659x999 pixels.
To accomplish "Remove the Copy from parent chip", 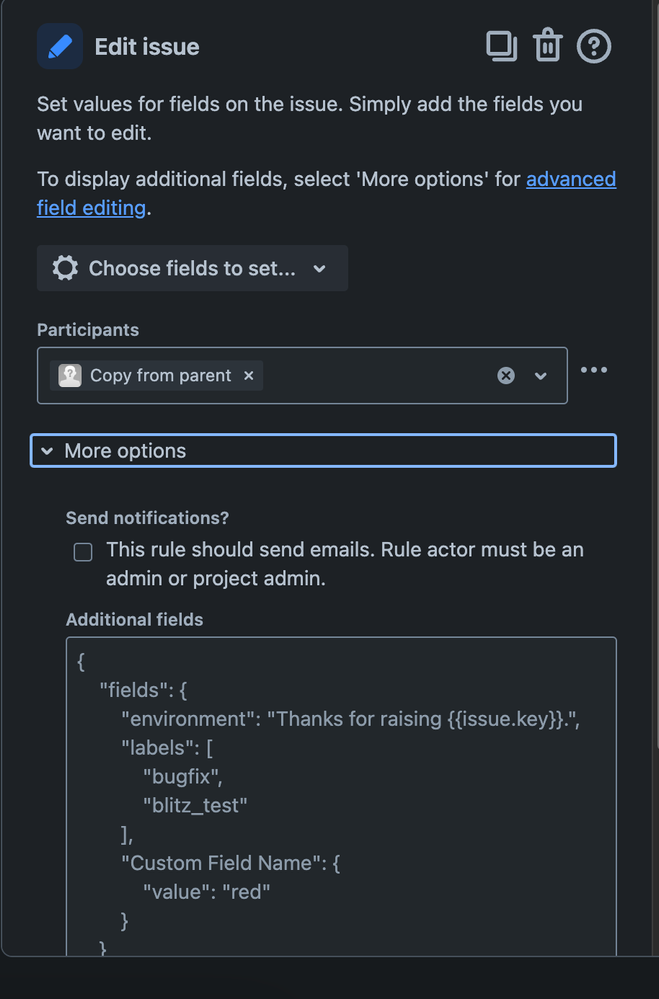I will (x=249, y=375).
